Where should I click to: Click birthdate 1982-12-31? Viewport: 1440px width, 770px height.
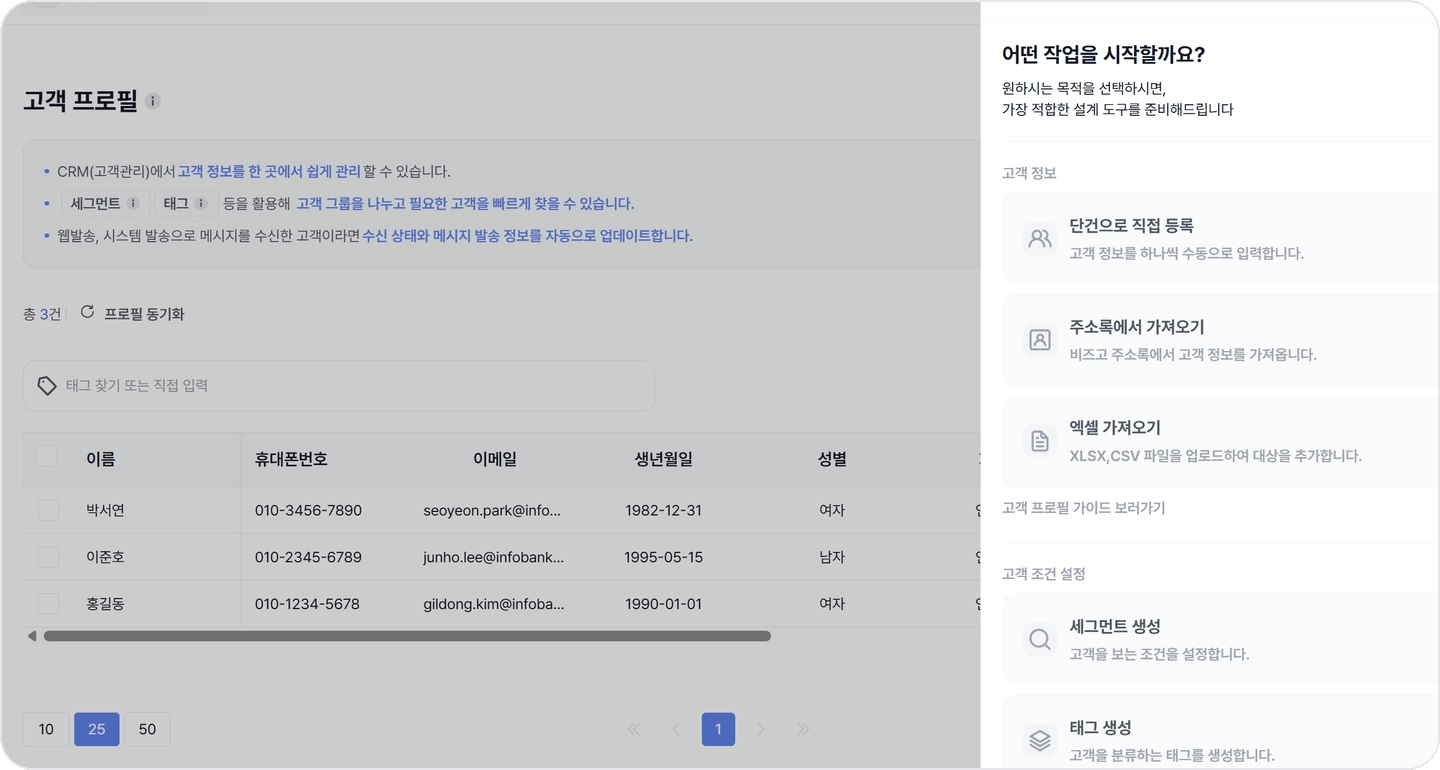pyautogui.click(x=664, y=510)
